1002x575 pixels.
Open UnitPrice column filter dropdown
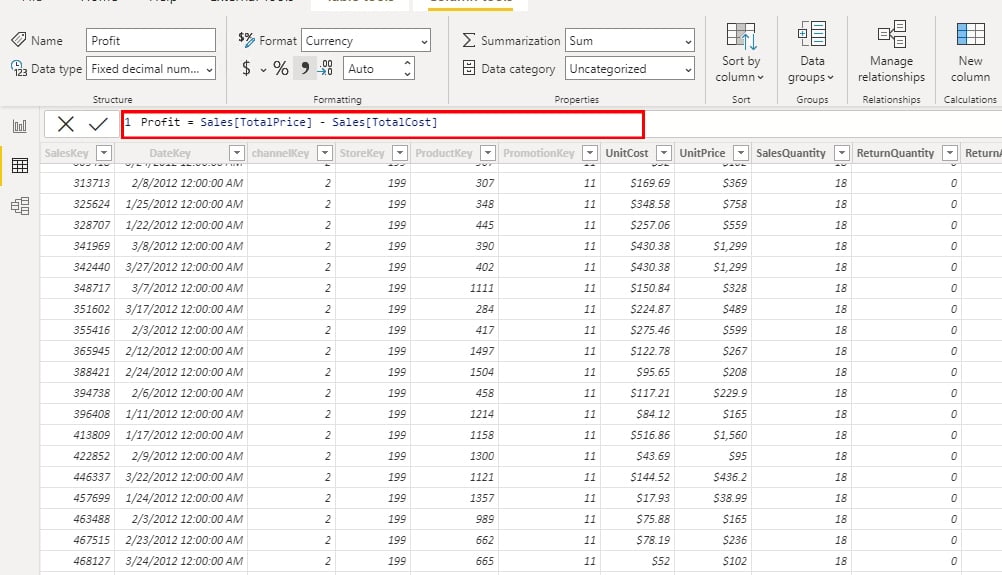tap(741, 153)
